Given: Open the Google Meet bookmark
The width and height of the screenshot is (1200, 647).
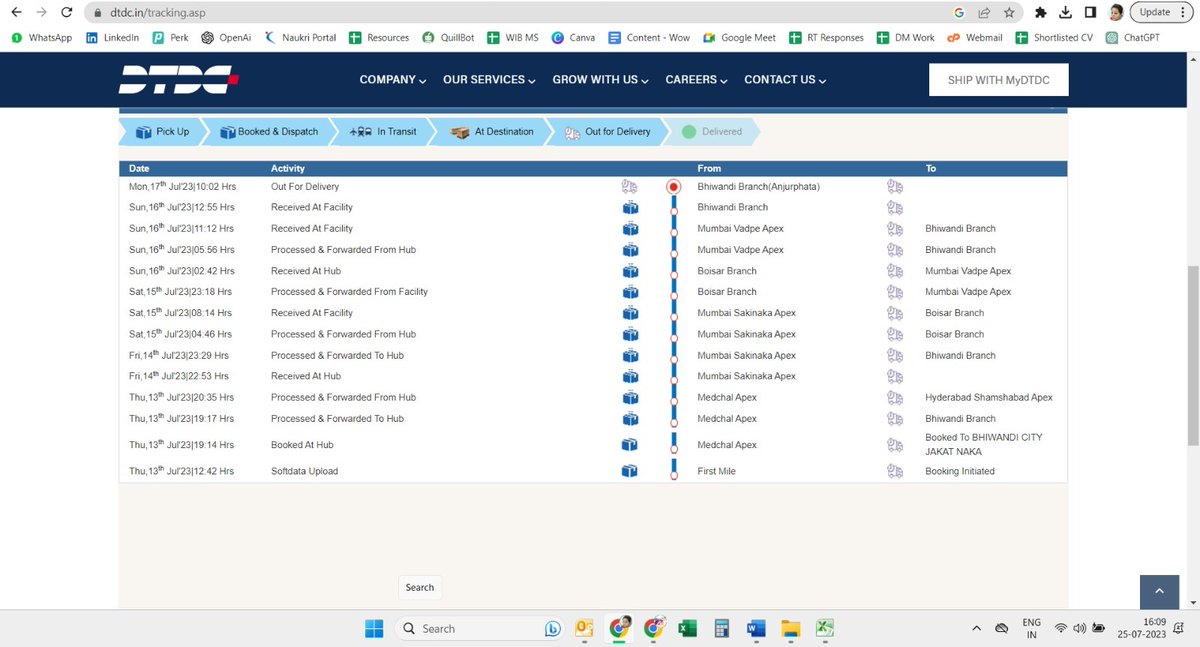Looking at the screenshot, I should coord(738,37).
